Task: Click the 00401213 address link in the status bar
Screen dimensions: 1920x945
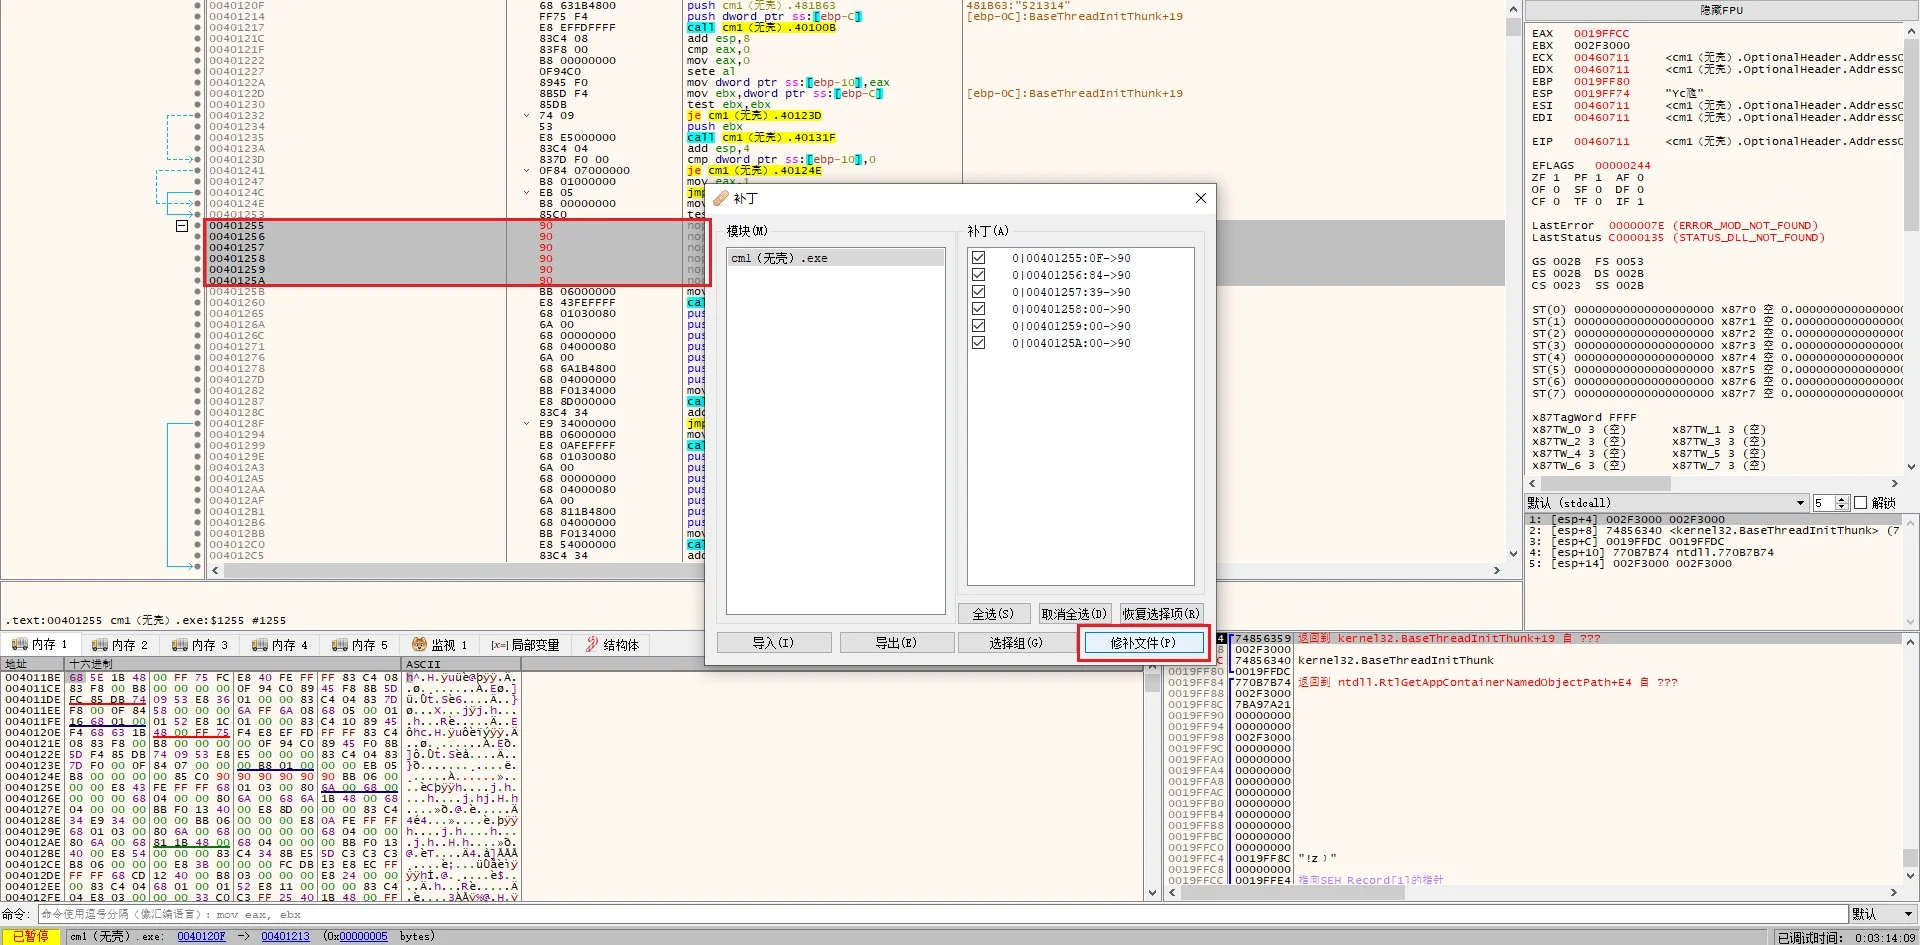Action: (285, 937)
